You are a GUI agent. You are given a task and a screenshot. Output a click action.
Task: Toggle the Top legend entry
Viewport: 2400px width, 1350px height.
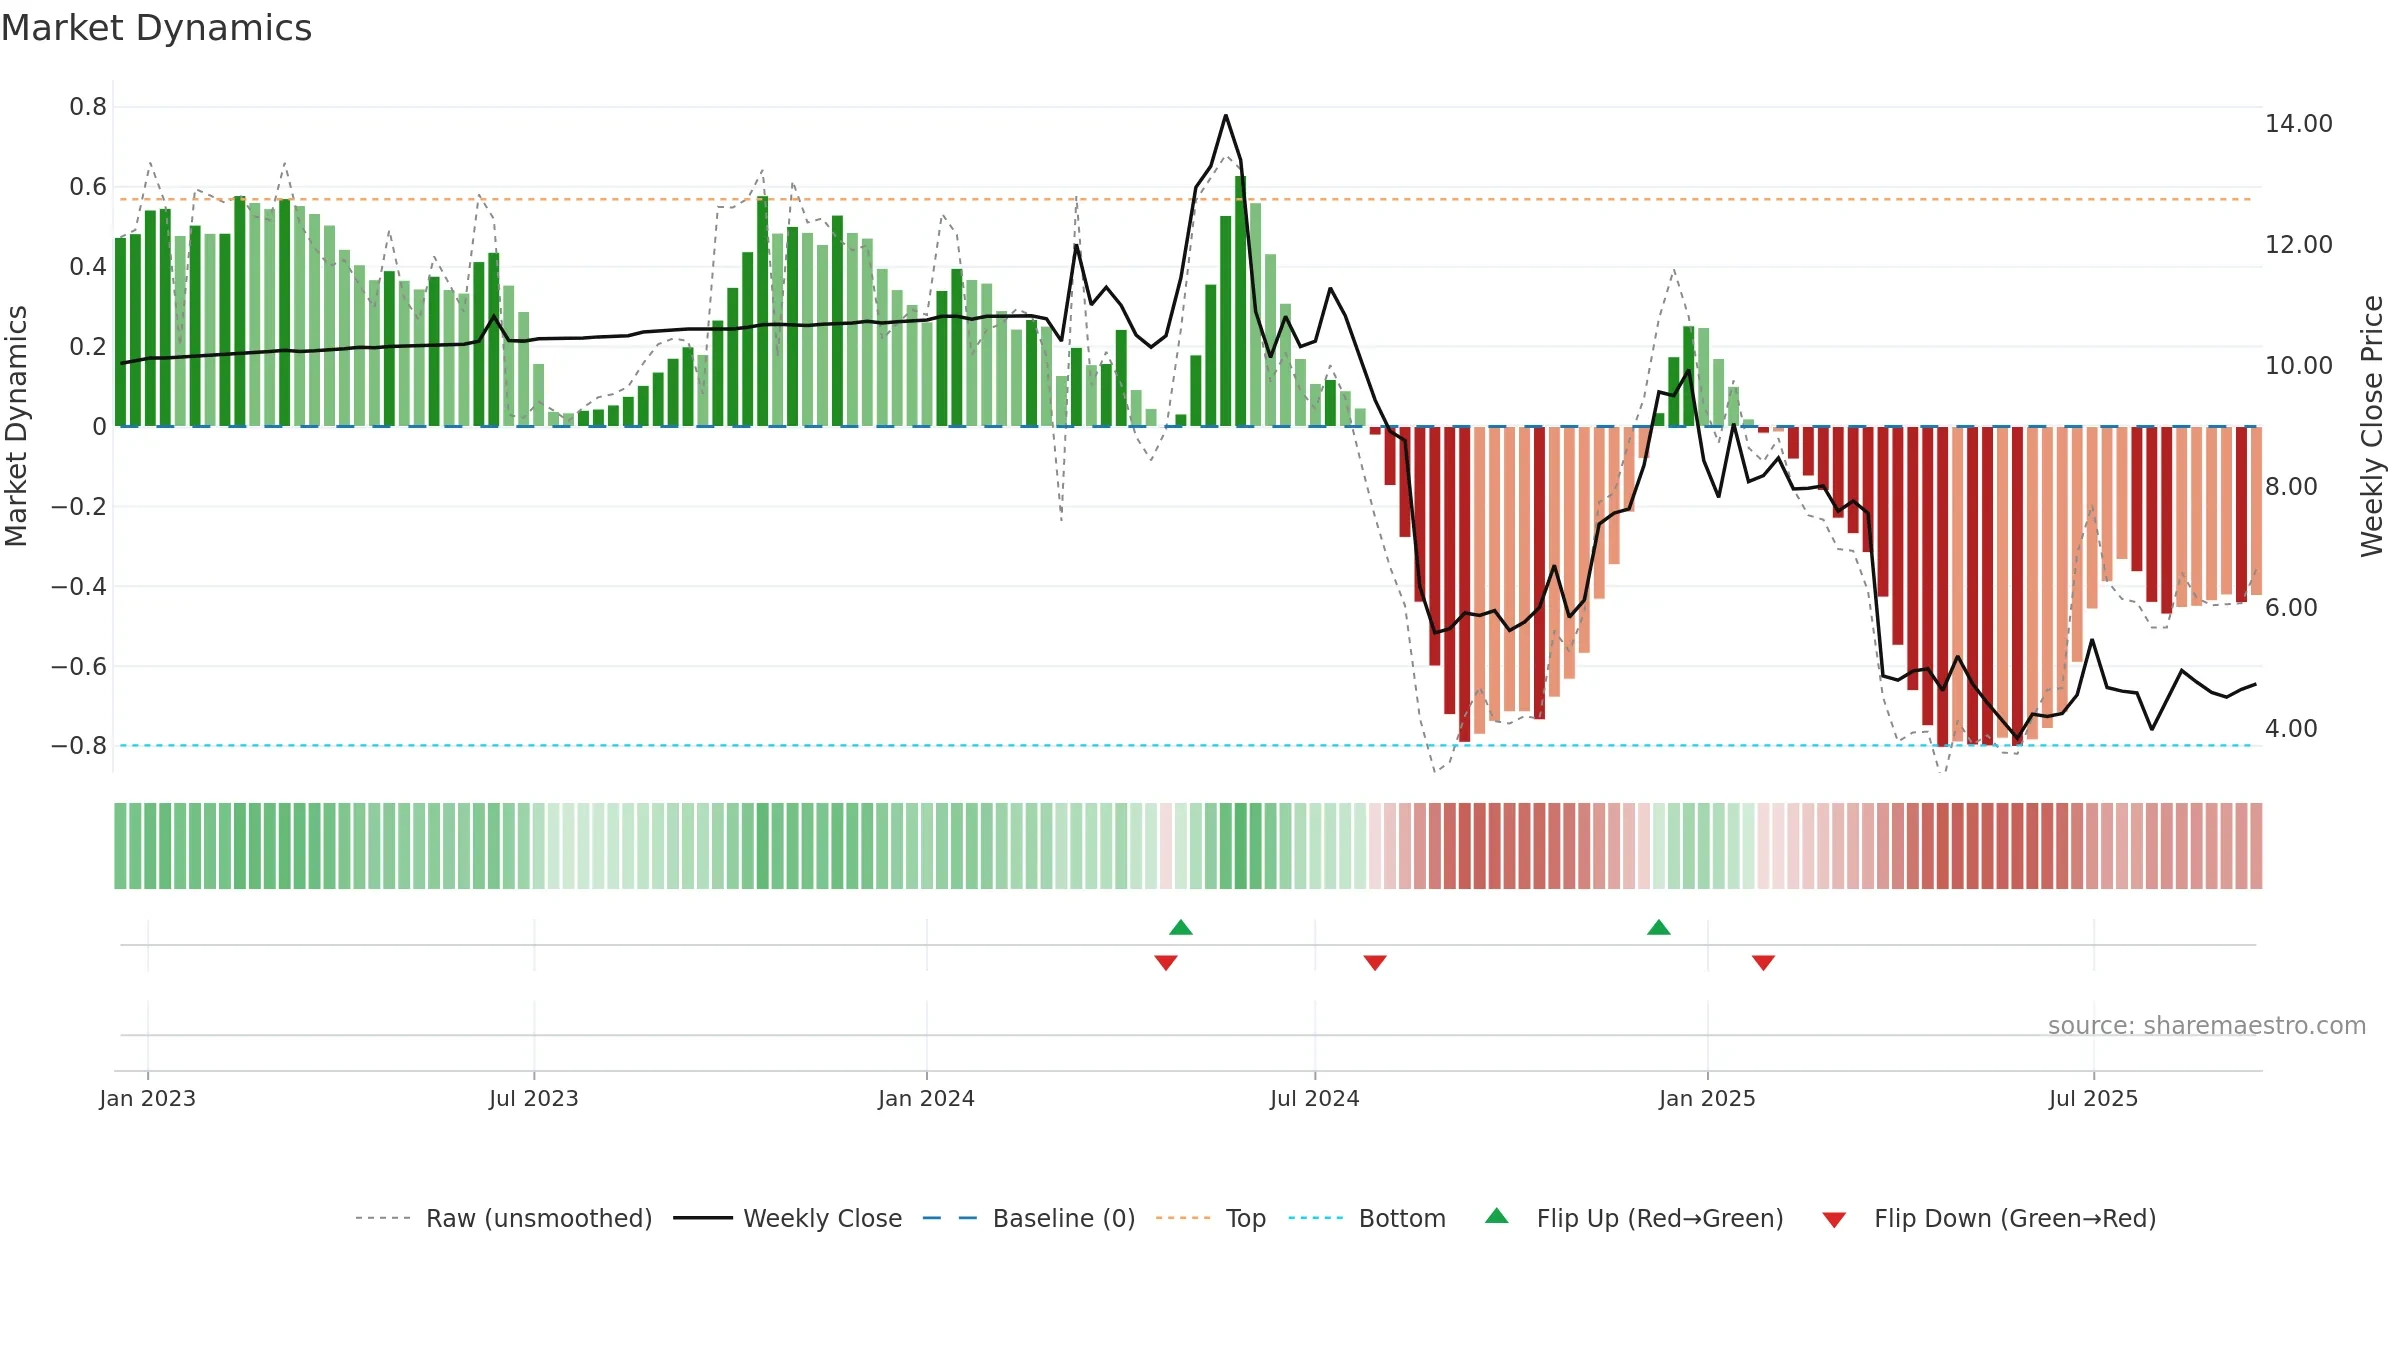tap(1210, 1218)
